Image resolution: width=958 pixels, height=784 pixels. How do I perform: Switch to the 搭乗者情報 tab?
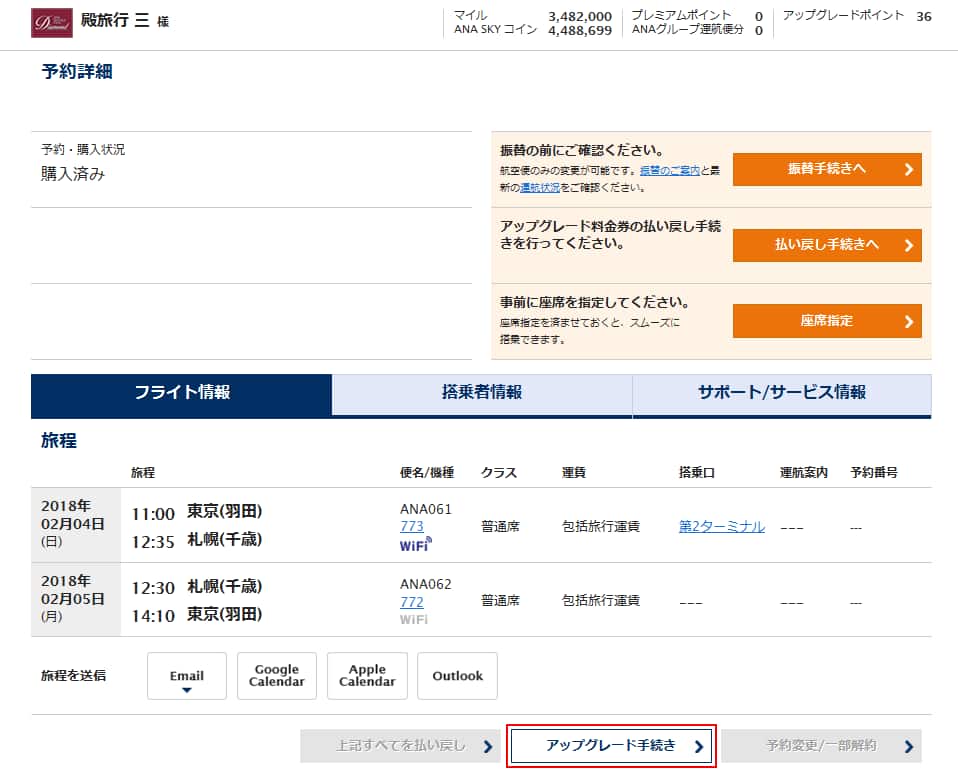(481, 393)
